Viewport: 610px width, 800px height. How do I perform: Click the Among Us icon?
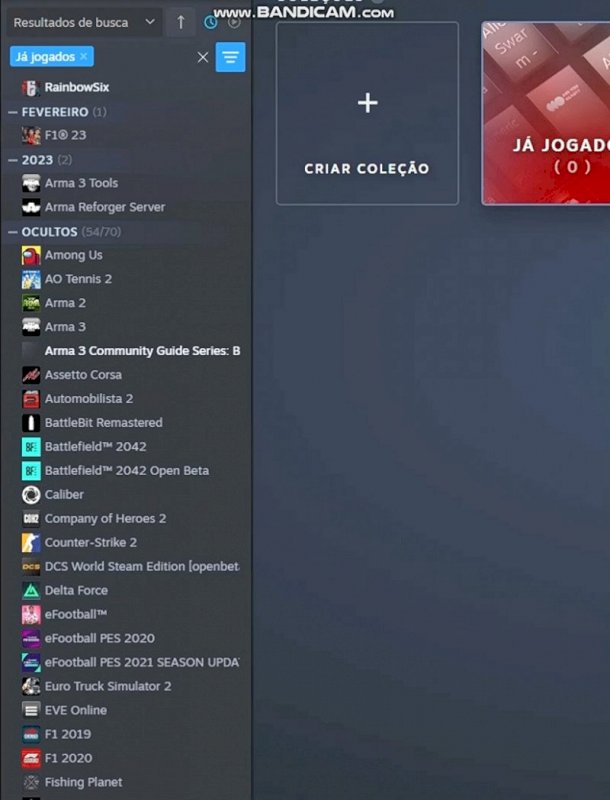pyautogui.click(x=31, y=255)
